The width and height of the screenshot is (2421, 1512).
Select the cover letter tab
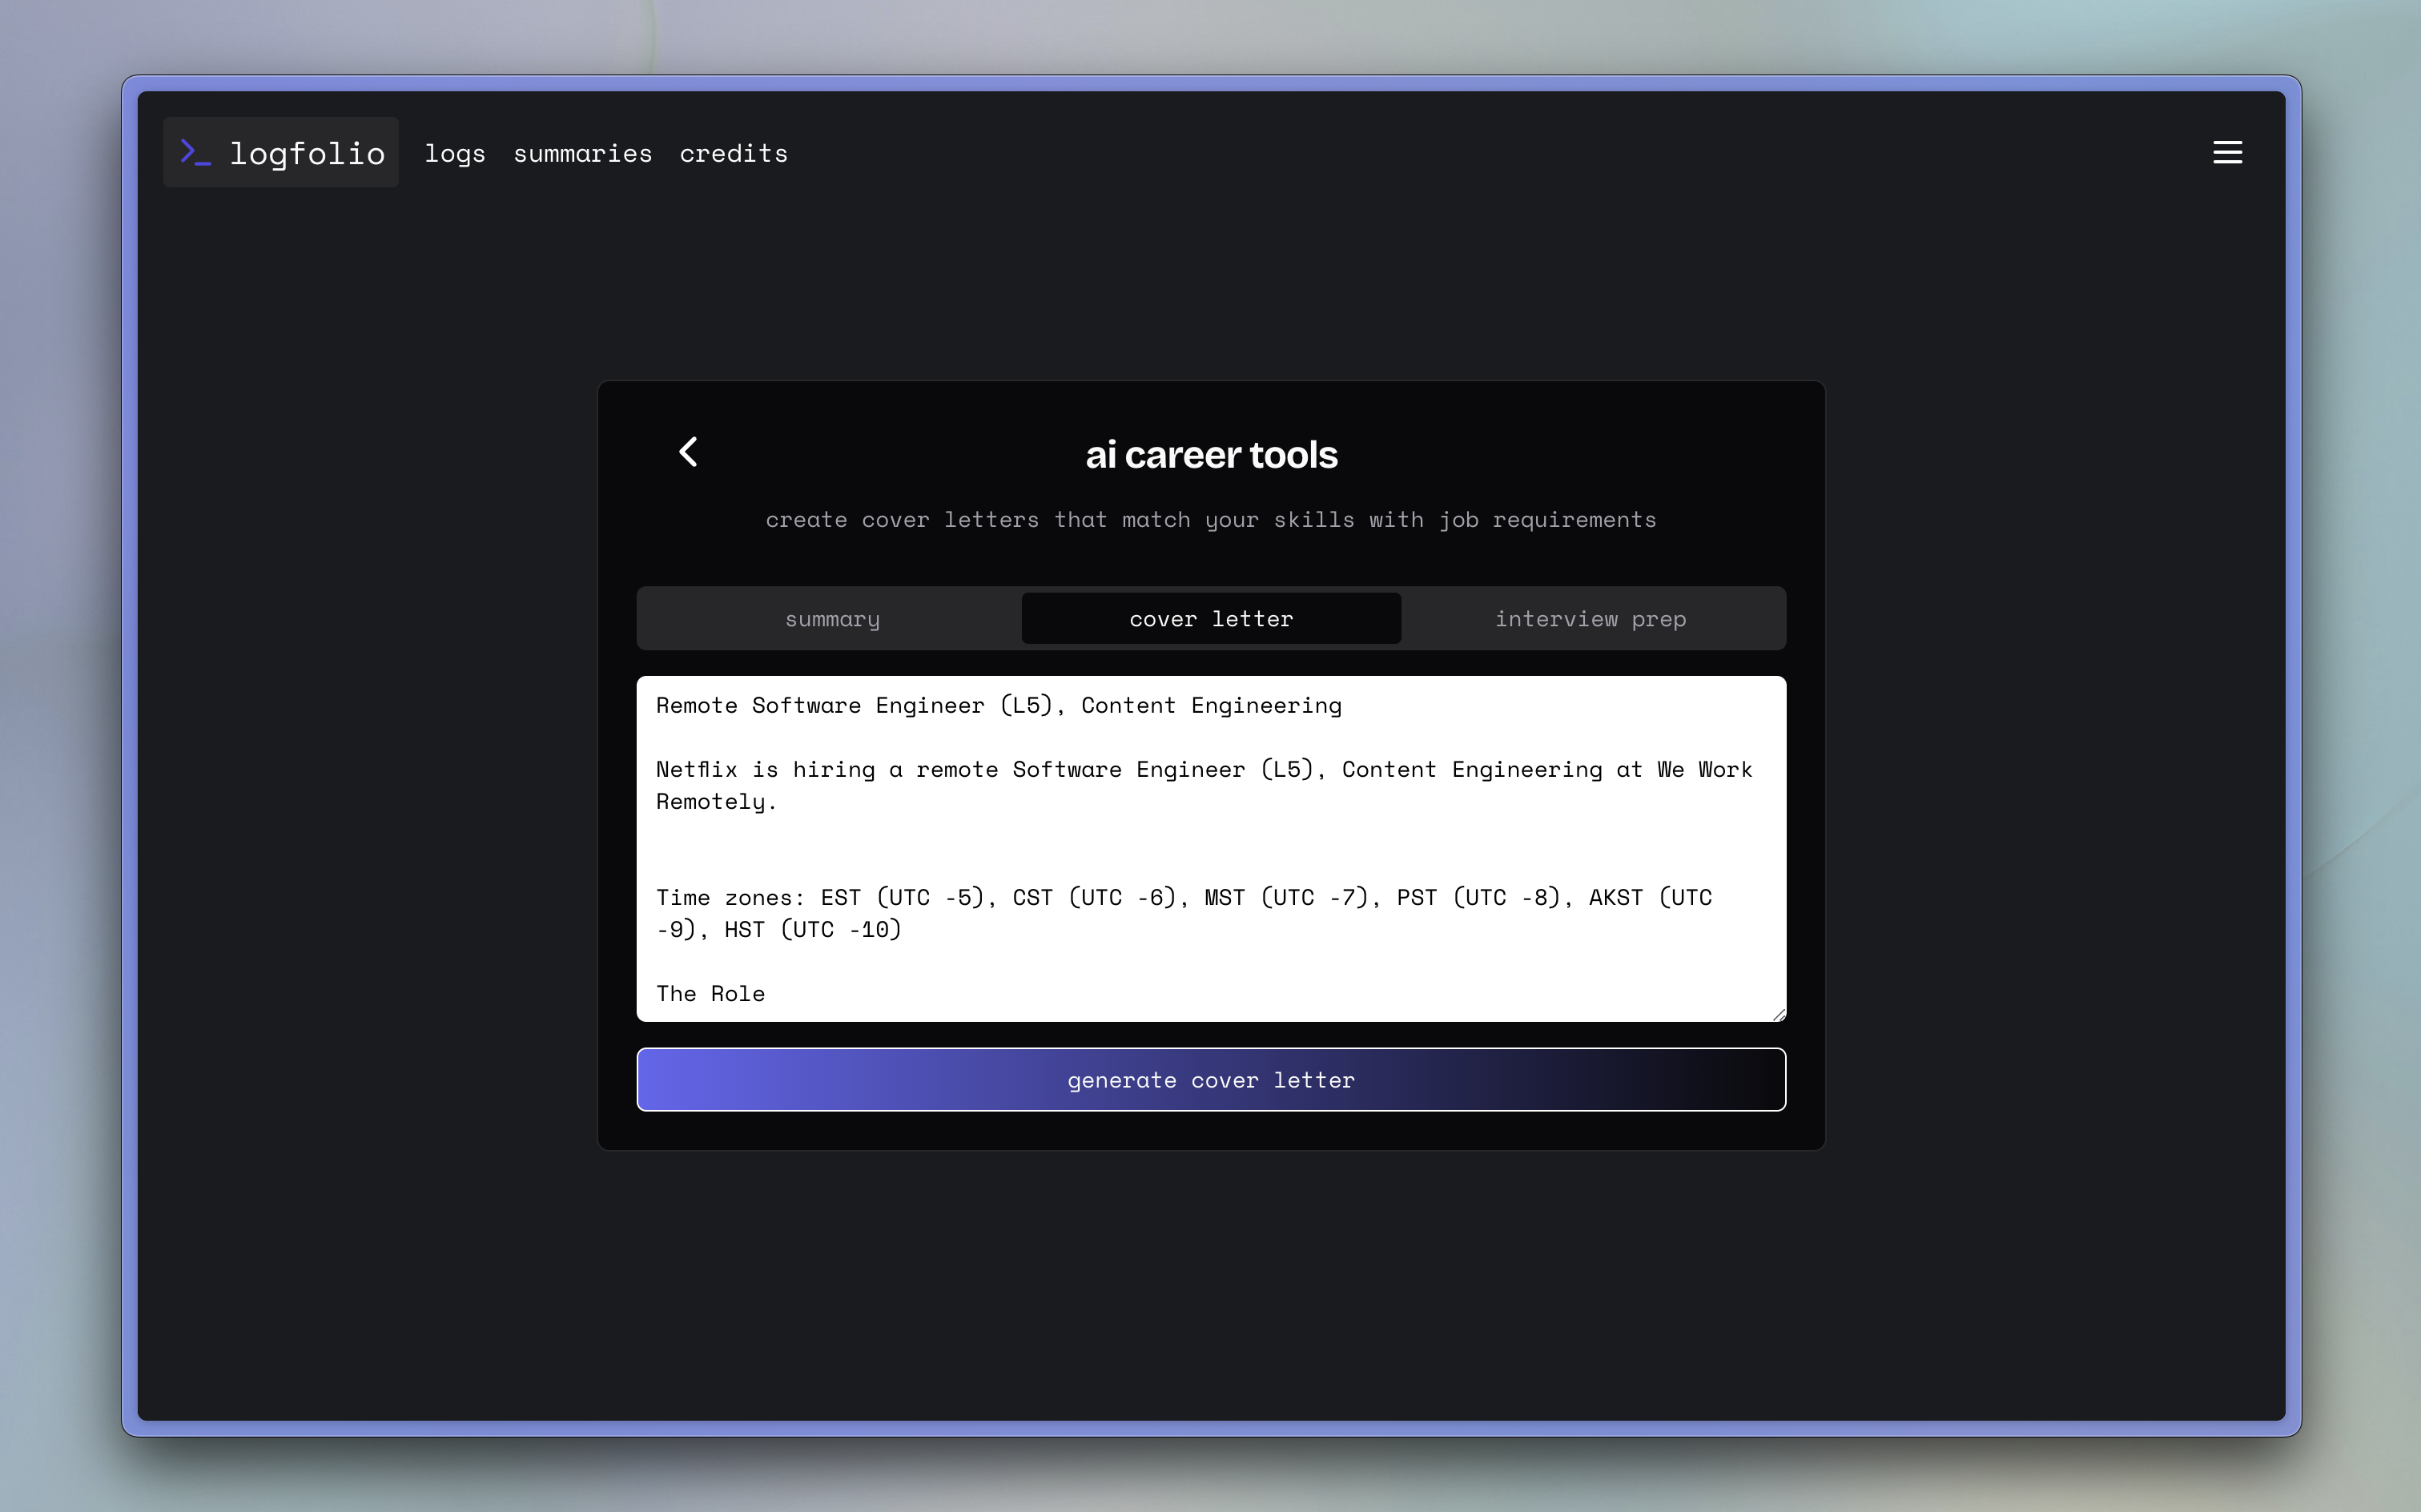click(1210, 619)
